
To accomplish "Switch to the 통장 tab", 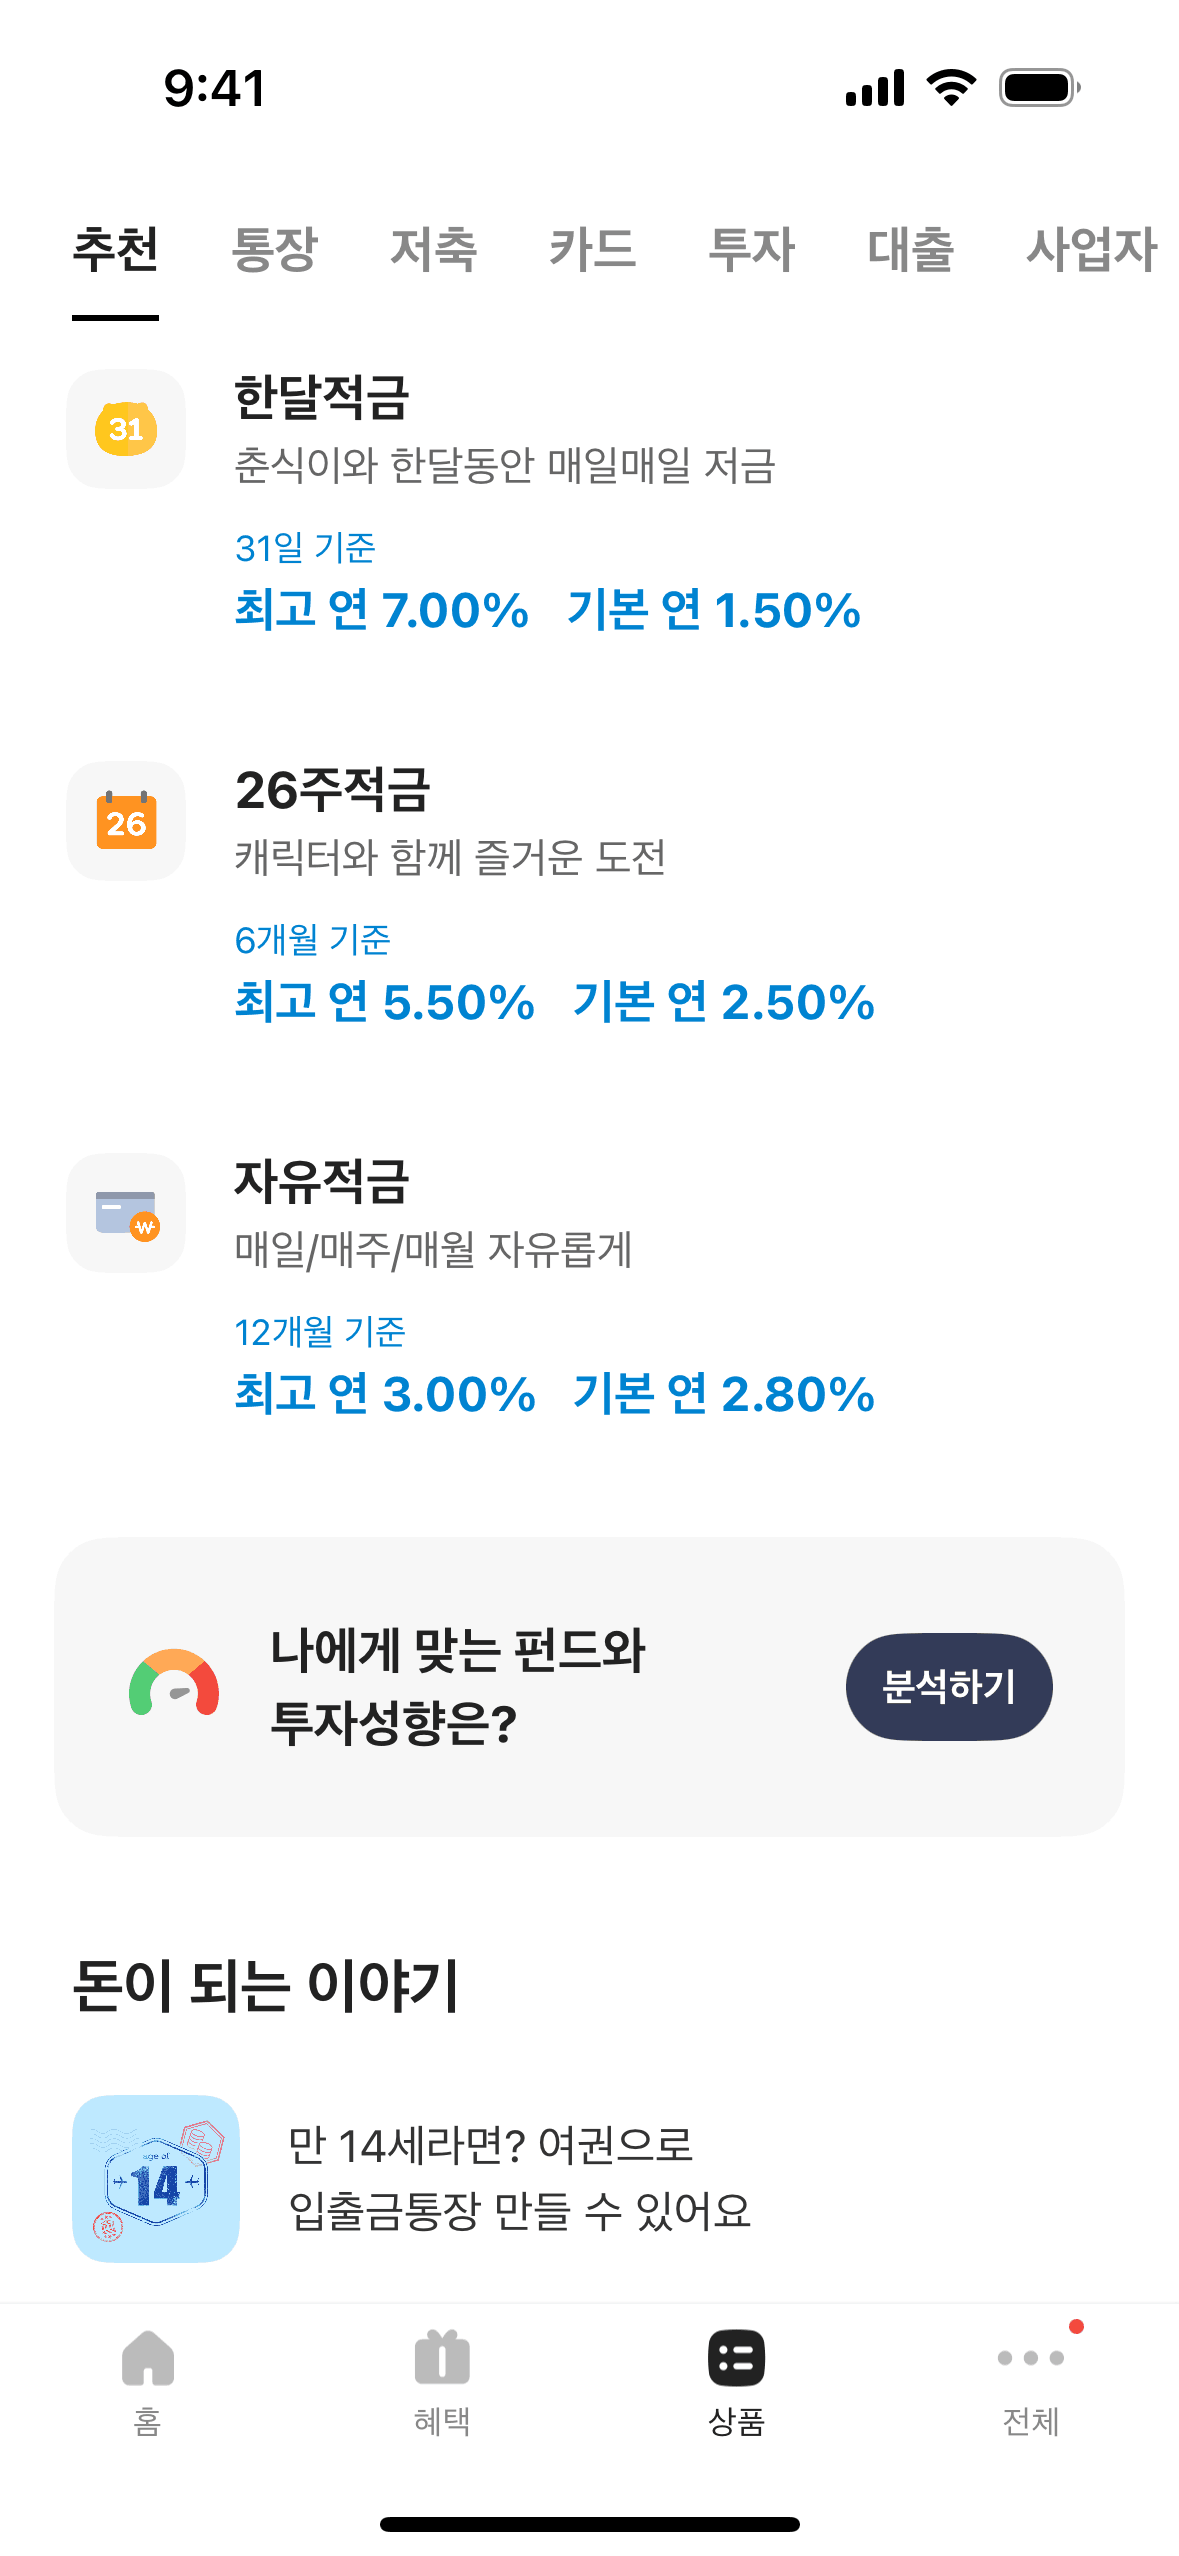I will pyautogui.click(x=274, y=249).
